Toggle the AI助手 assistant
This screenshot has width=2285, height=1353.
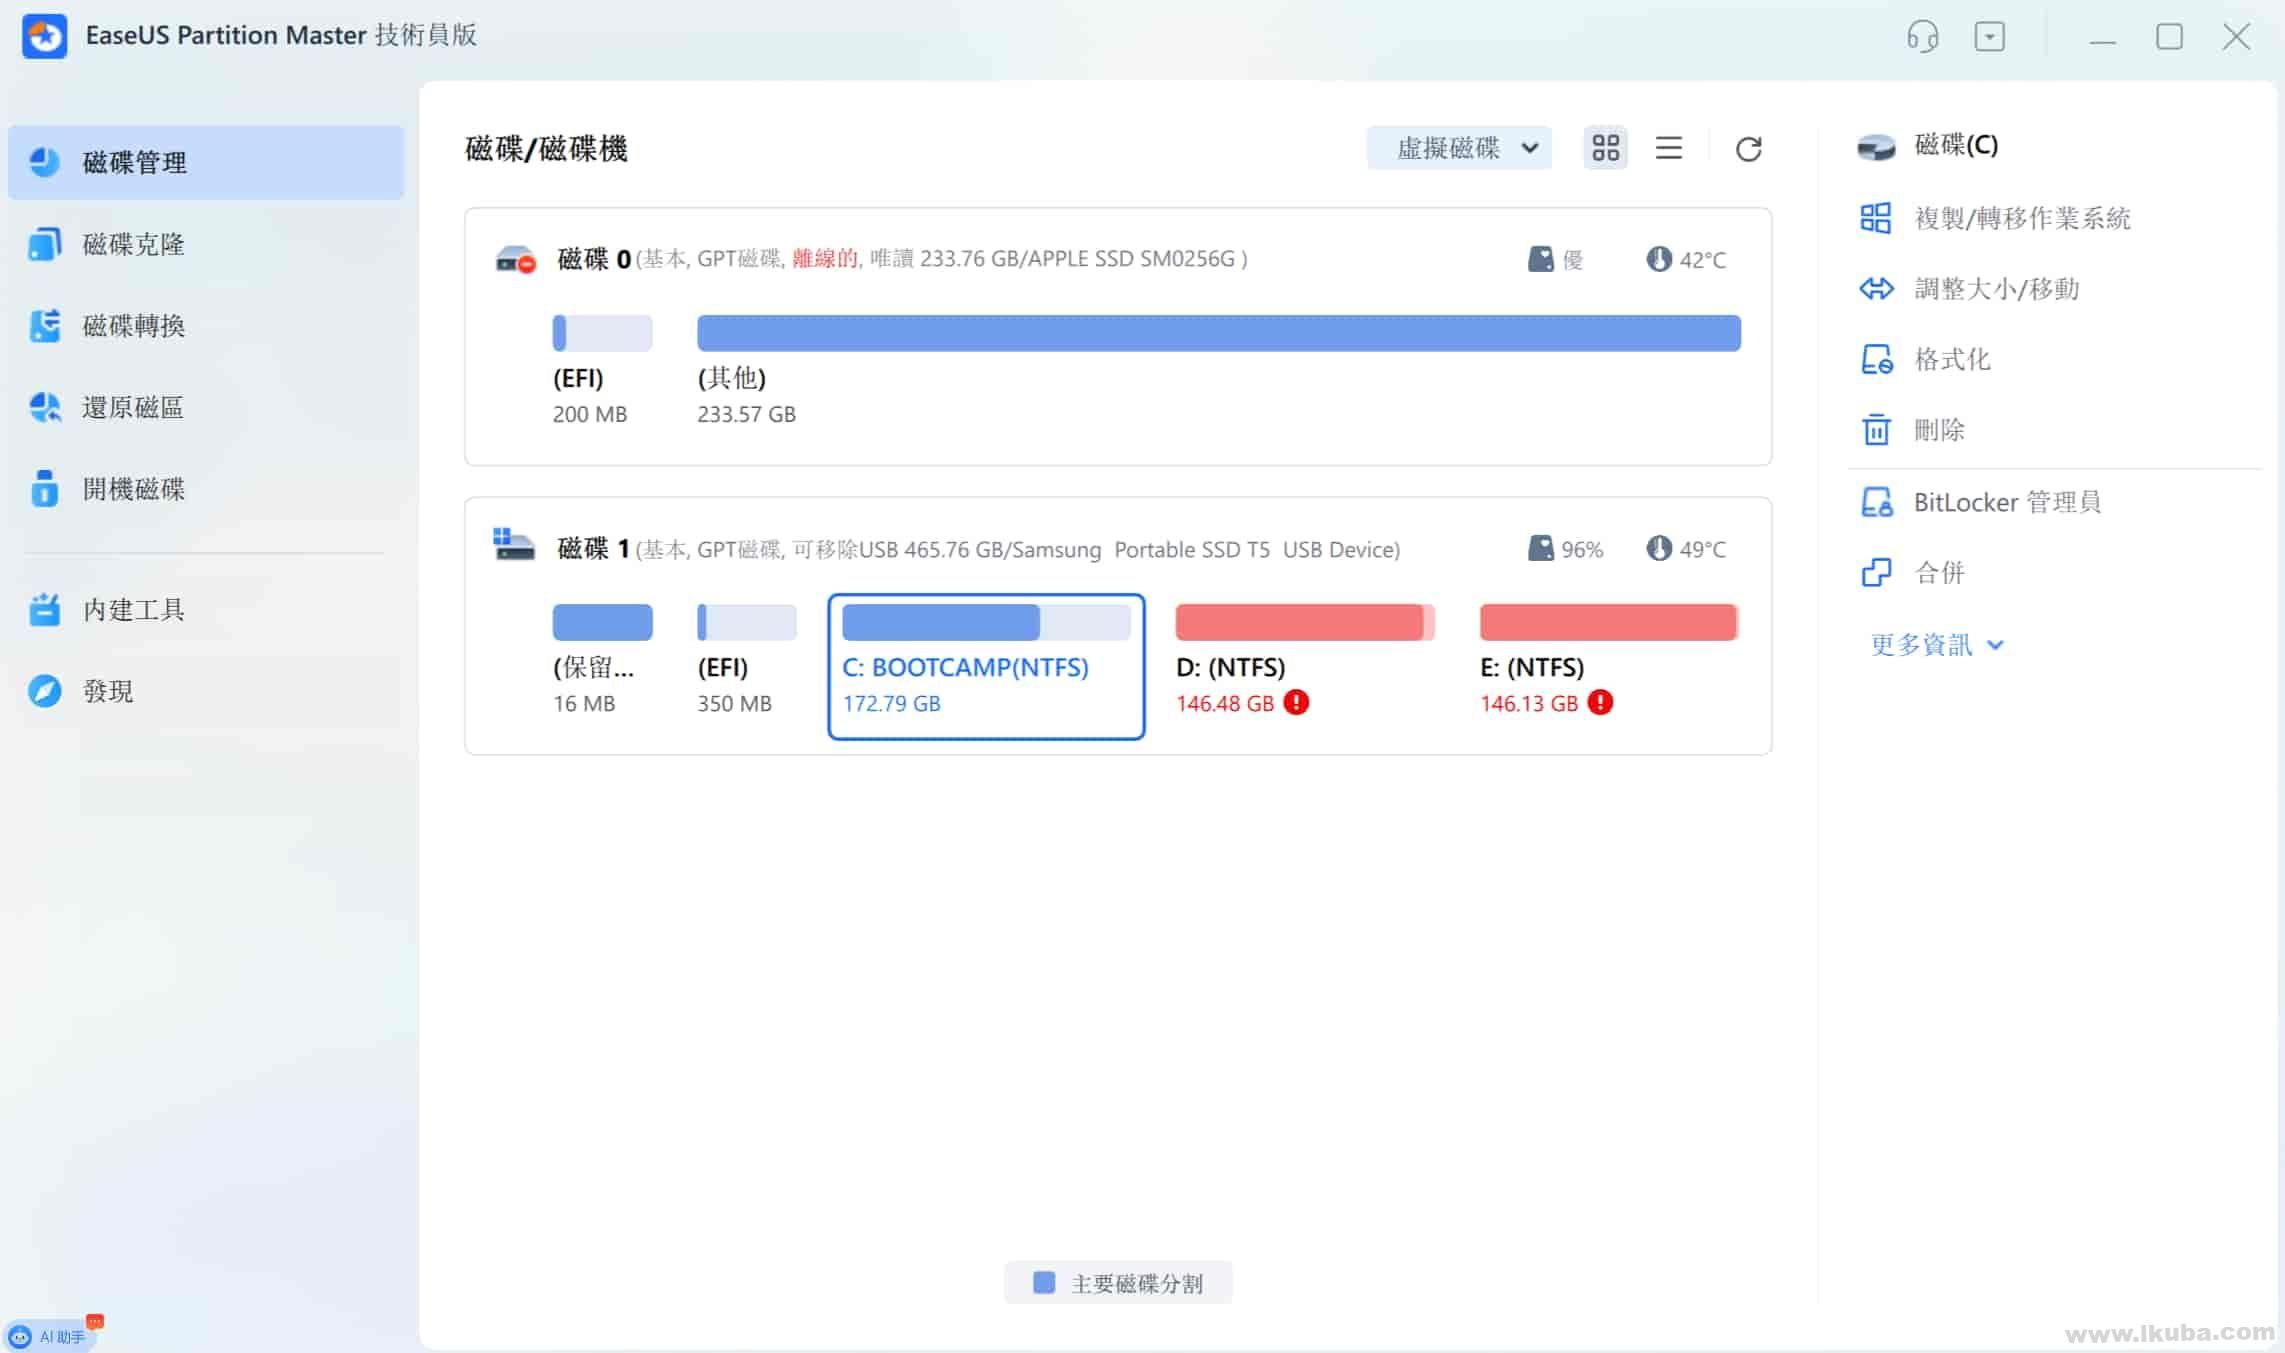point(52,1334)
